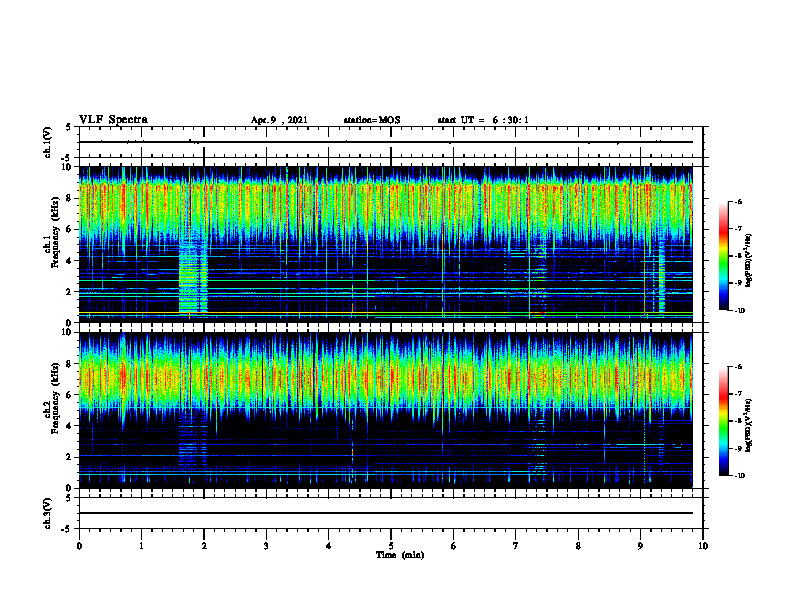This screenshot has width=792, height=612.
Task: Click the "-6" tick of the upper colorbar
Action: 738,201
